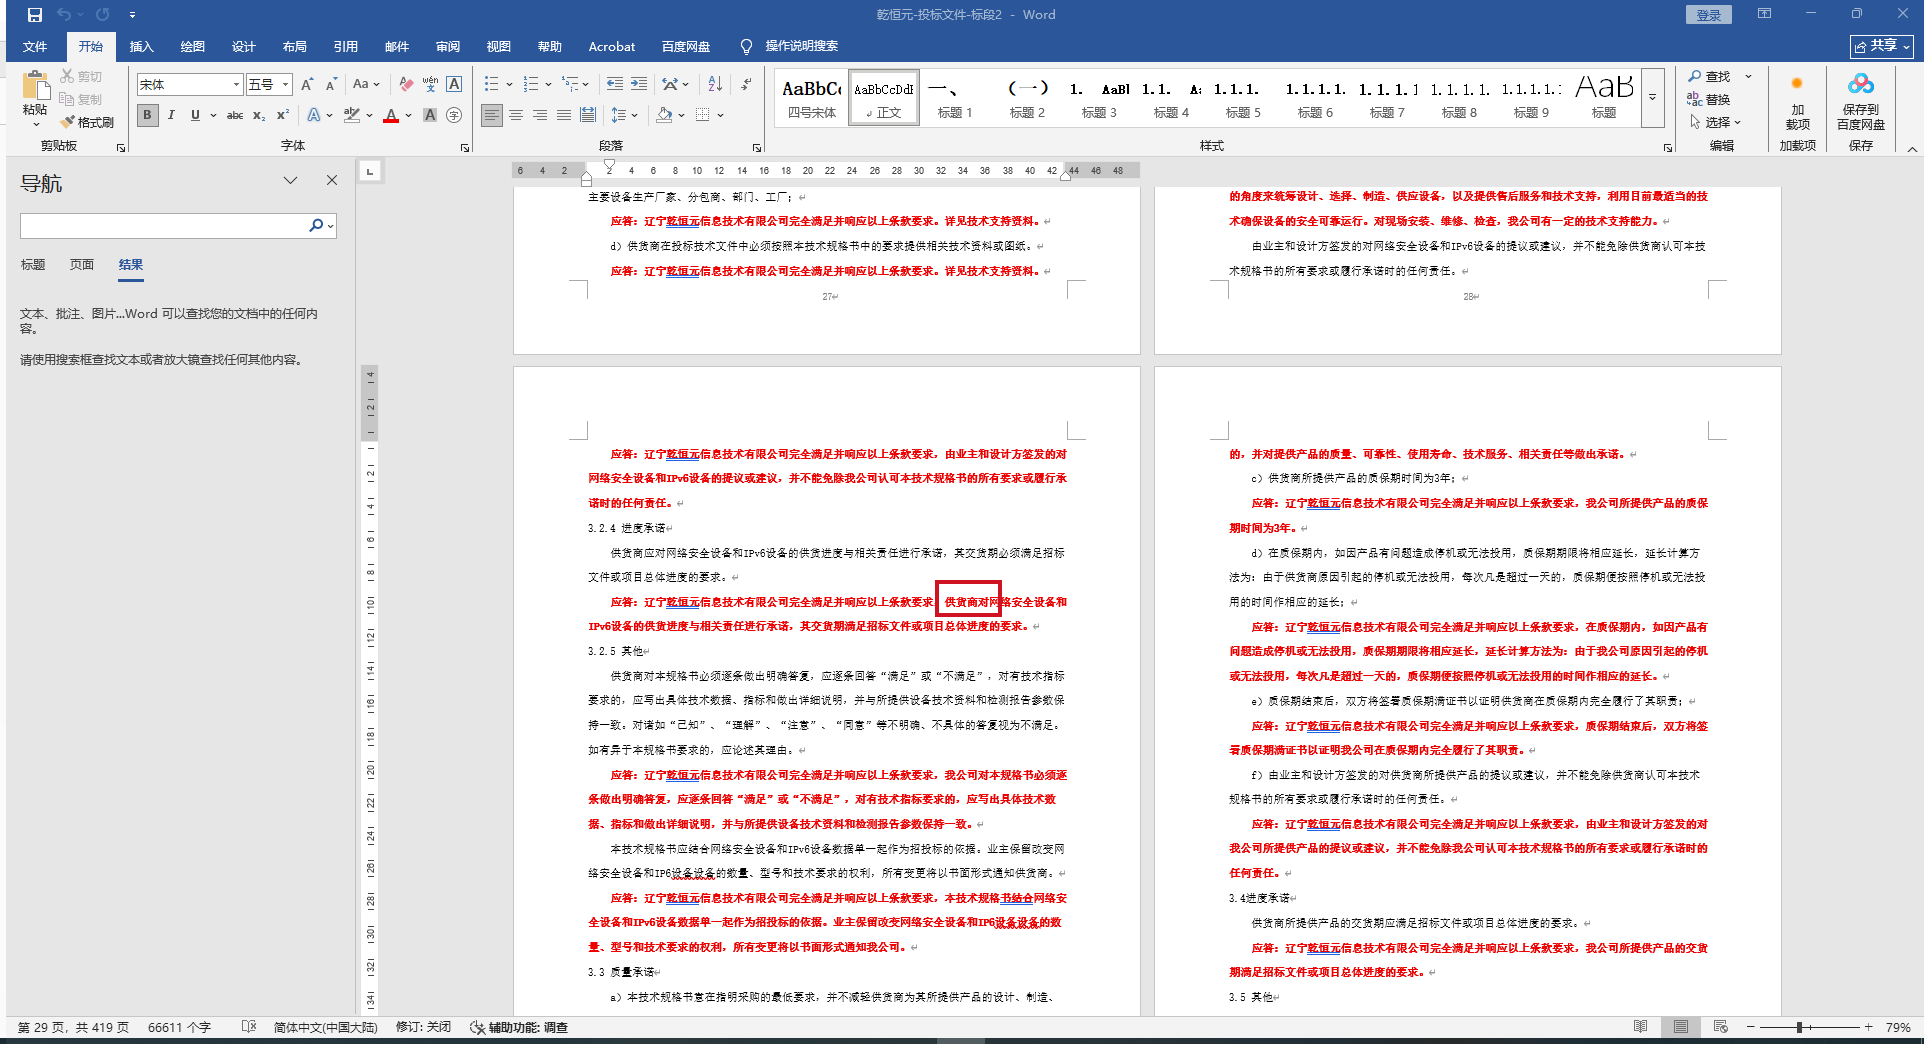The width and height of the screenshot is (1924, 1044).
Task: Click the tab selector at ruler corner
Action: (370, 171)
